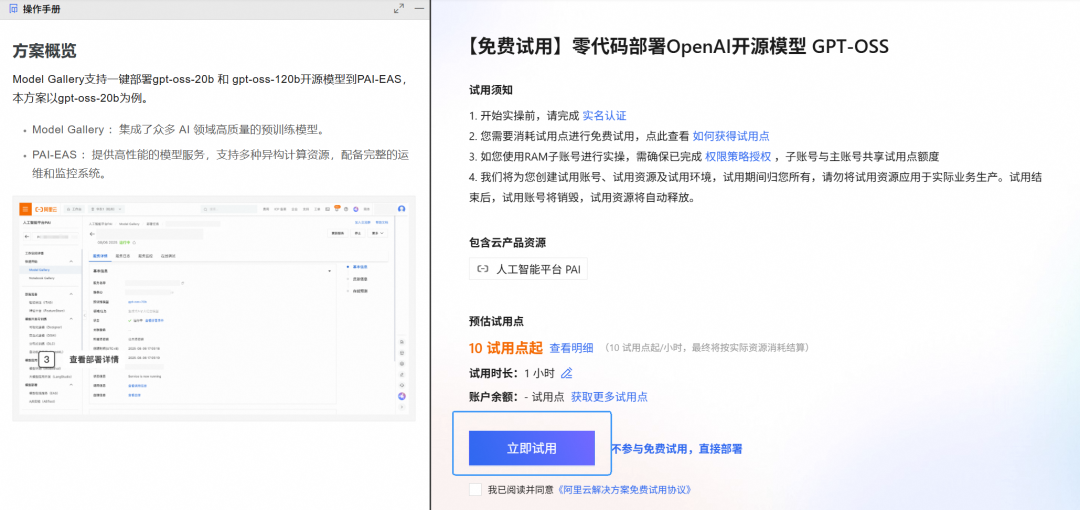Click the user avatar icon in embedded screenshot
The height and width of the screenshot is (510, 1080).
[x=402, y=208]
